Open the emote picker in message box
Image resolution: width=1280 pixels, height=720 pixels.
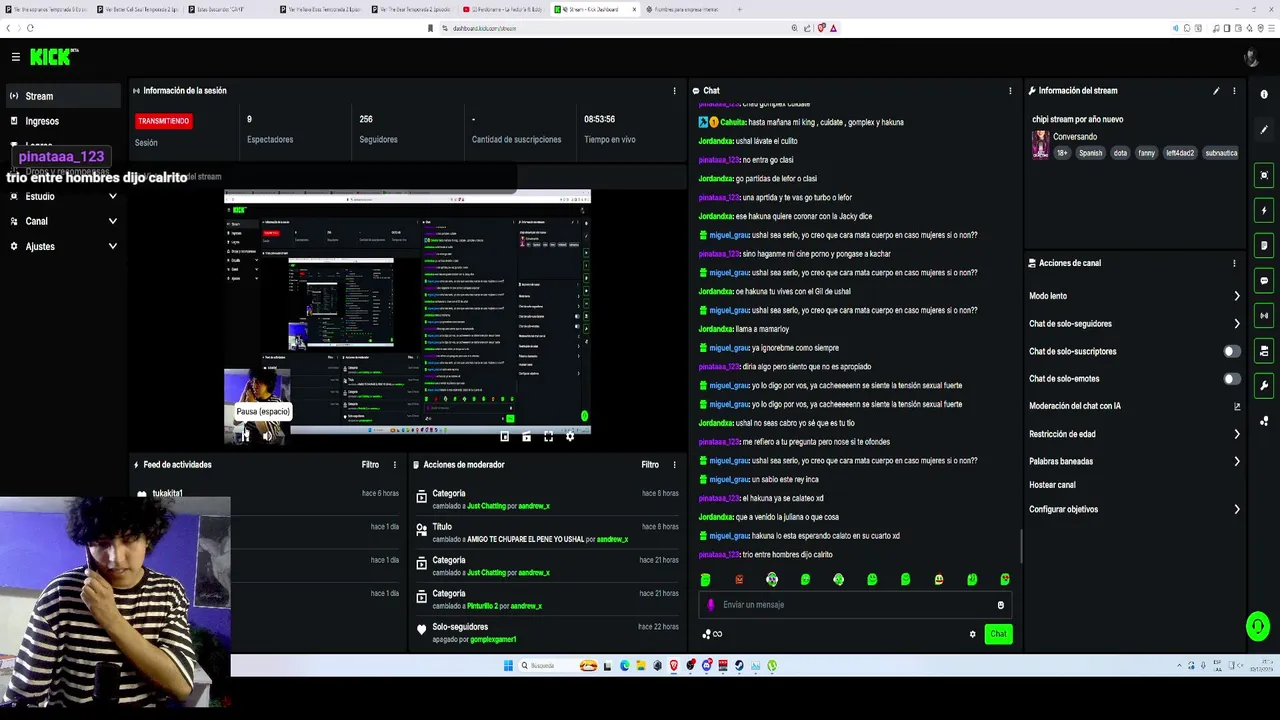click(1000, 605)
